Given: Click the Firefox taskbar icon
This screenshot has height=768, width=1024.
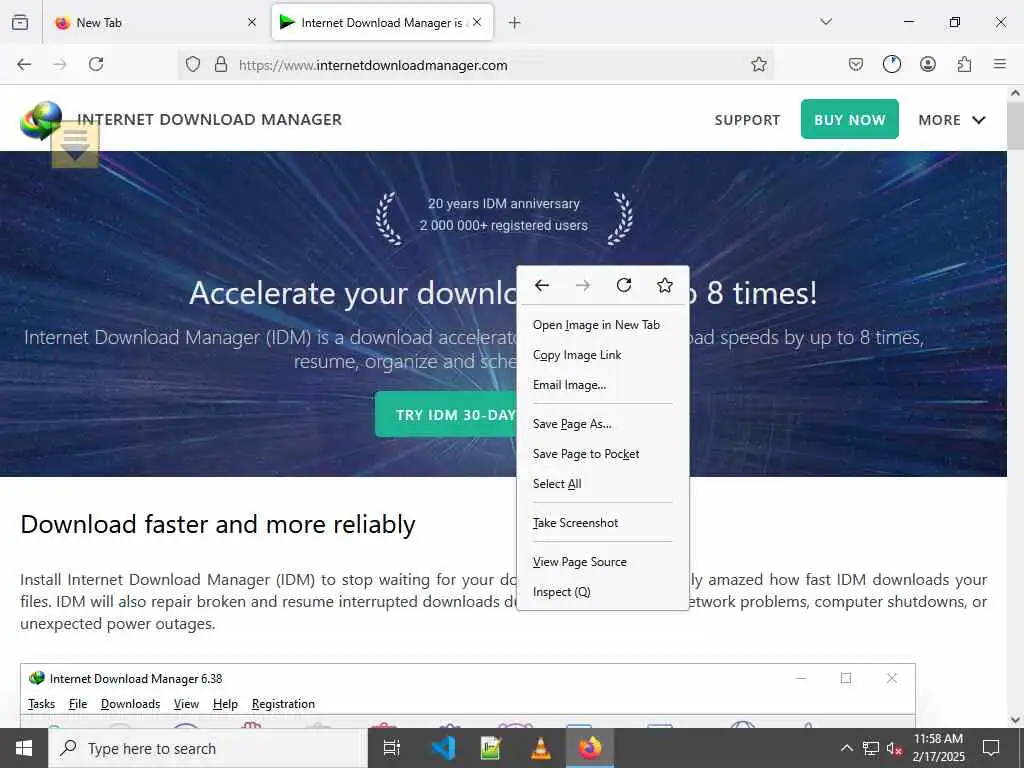Looking at the screenshot, I should [x=590, y=748].
